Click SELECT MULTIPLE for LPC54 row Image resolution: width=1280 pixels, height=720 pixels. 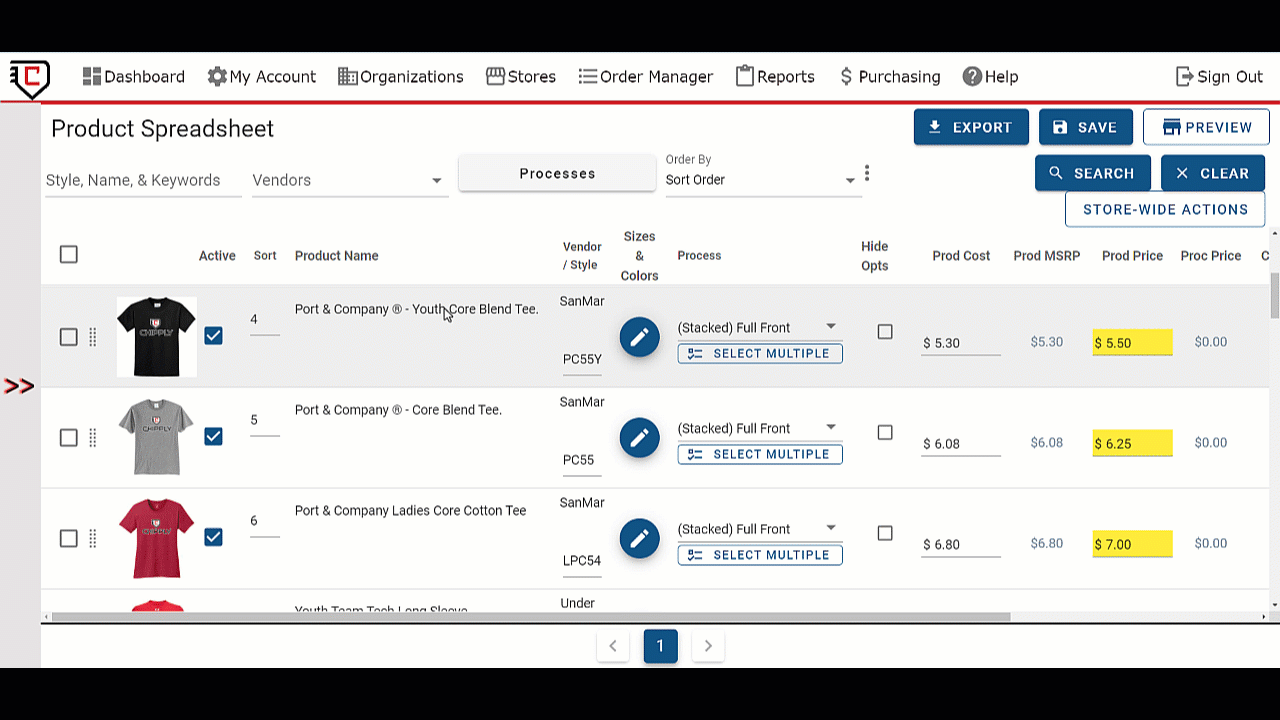coord(760,555)
